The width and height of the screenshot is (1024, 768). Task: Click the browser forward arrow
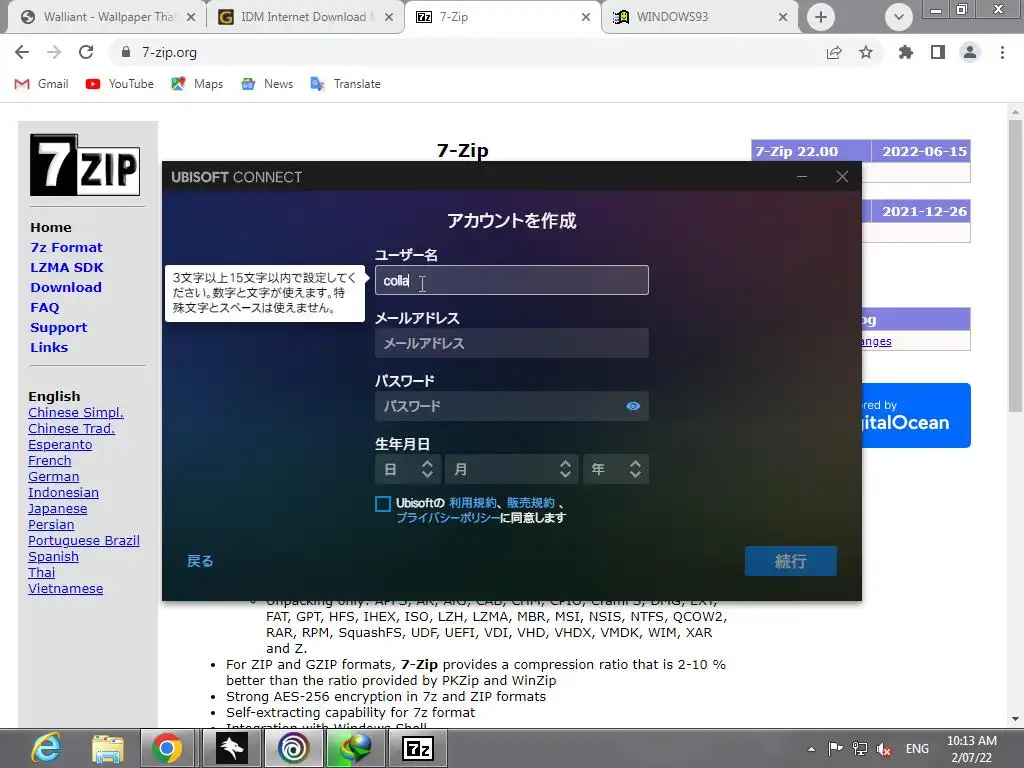54,52
